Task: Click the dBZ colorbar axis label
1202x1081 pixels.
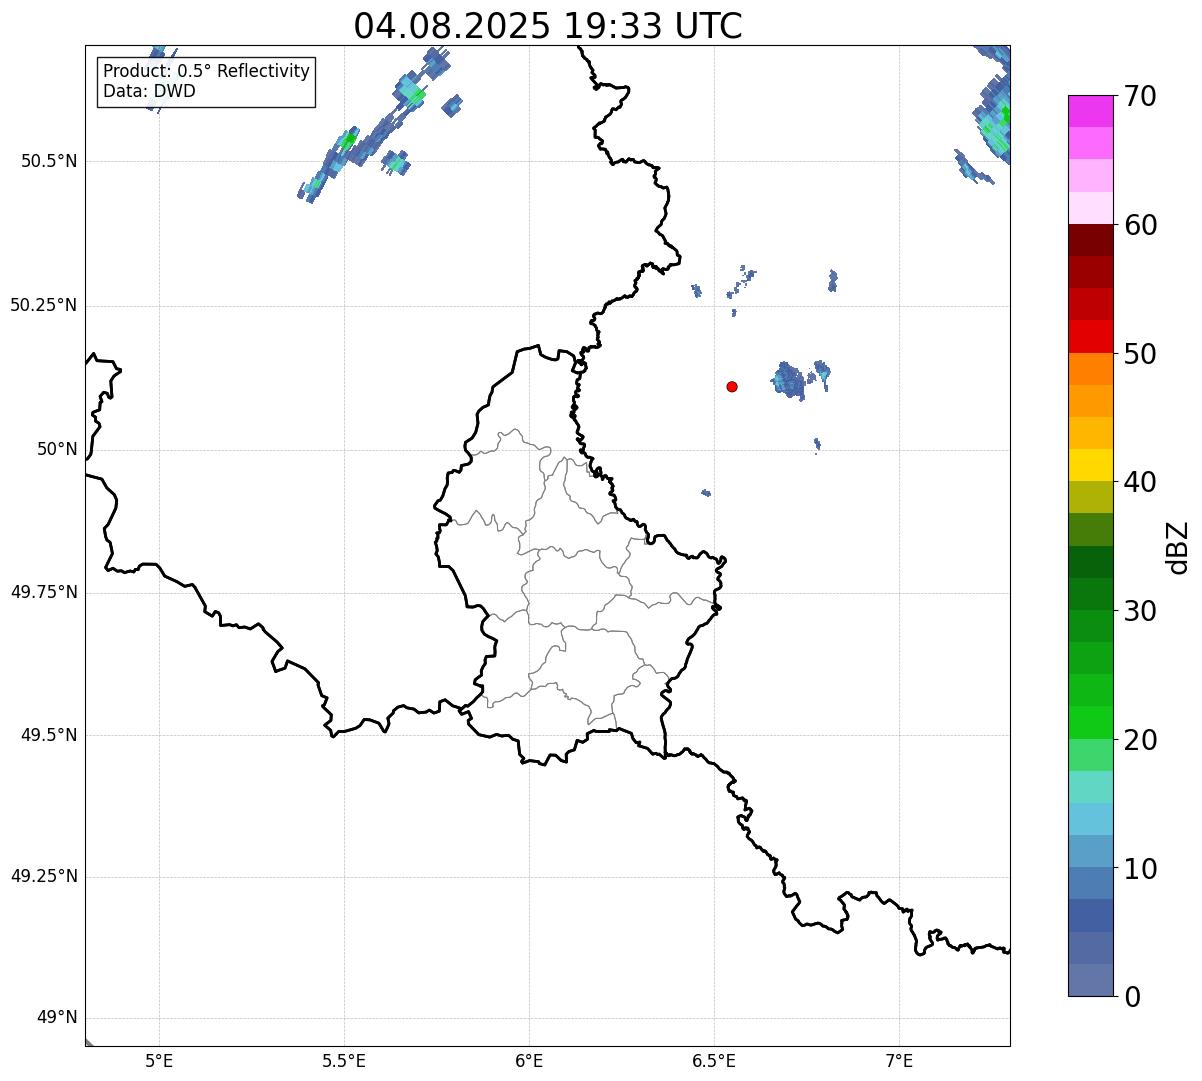Action: (1178, 547)
